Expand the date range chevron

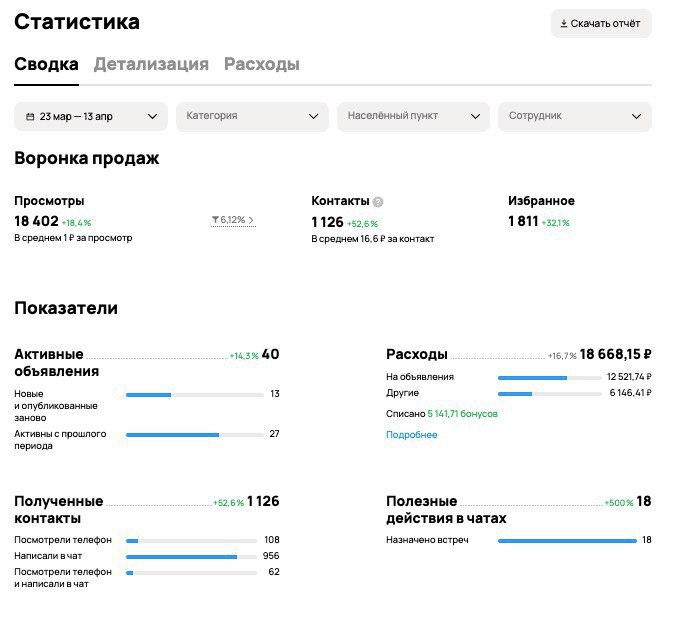(152, 117)
